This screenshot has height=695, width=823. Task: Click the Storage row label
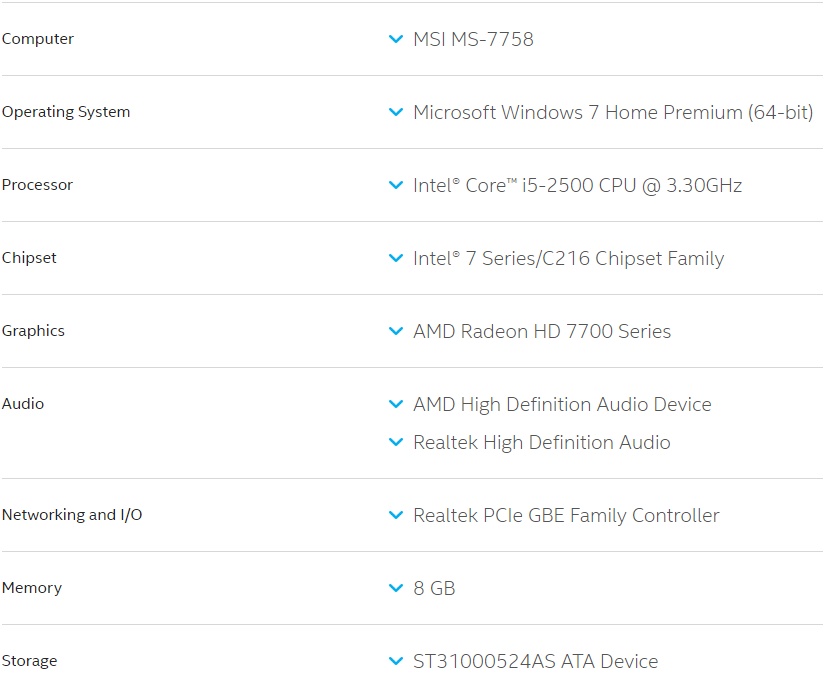pos(29,661)
